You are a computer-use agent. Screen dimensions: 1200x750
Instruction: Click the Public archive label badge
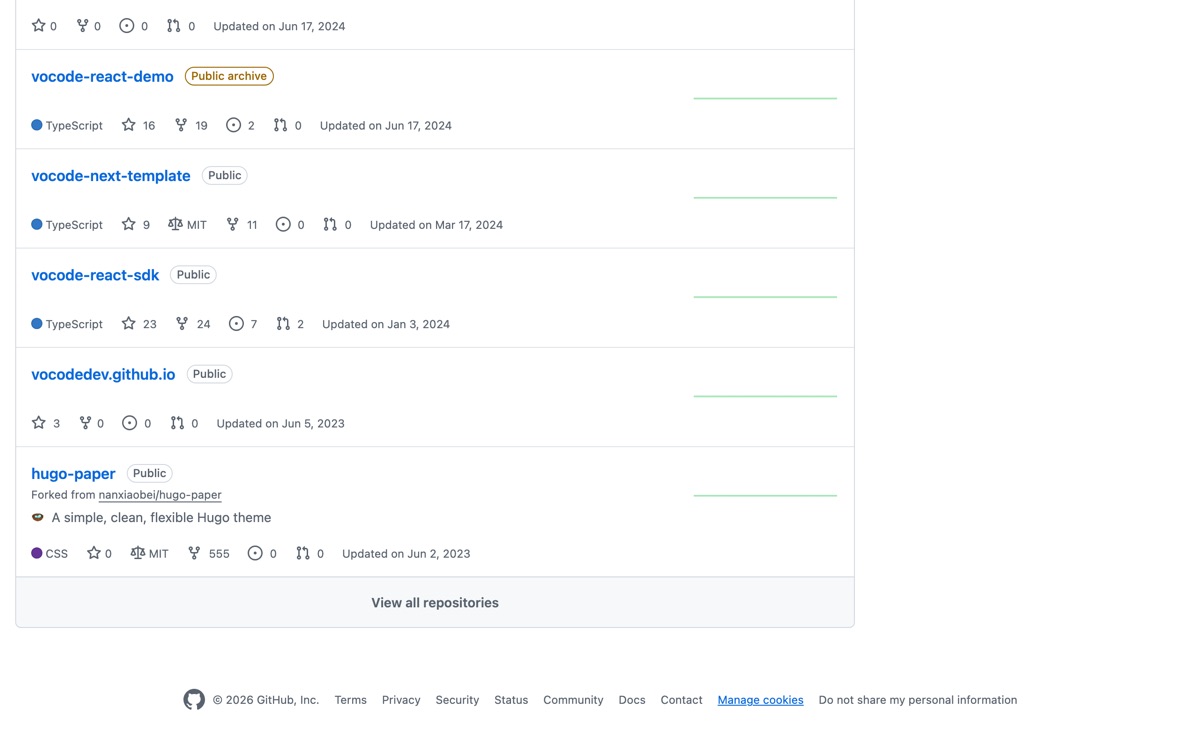click(x=229, y=76)
